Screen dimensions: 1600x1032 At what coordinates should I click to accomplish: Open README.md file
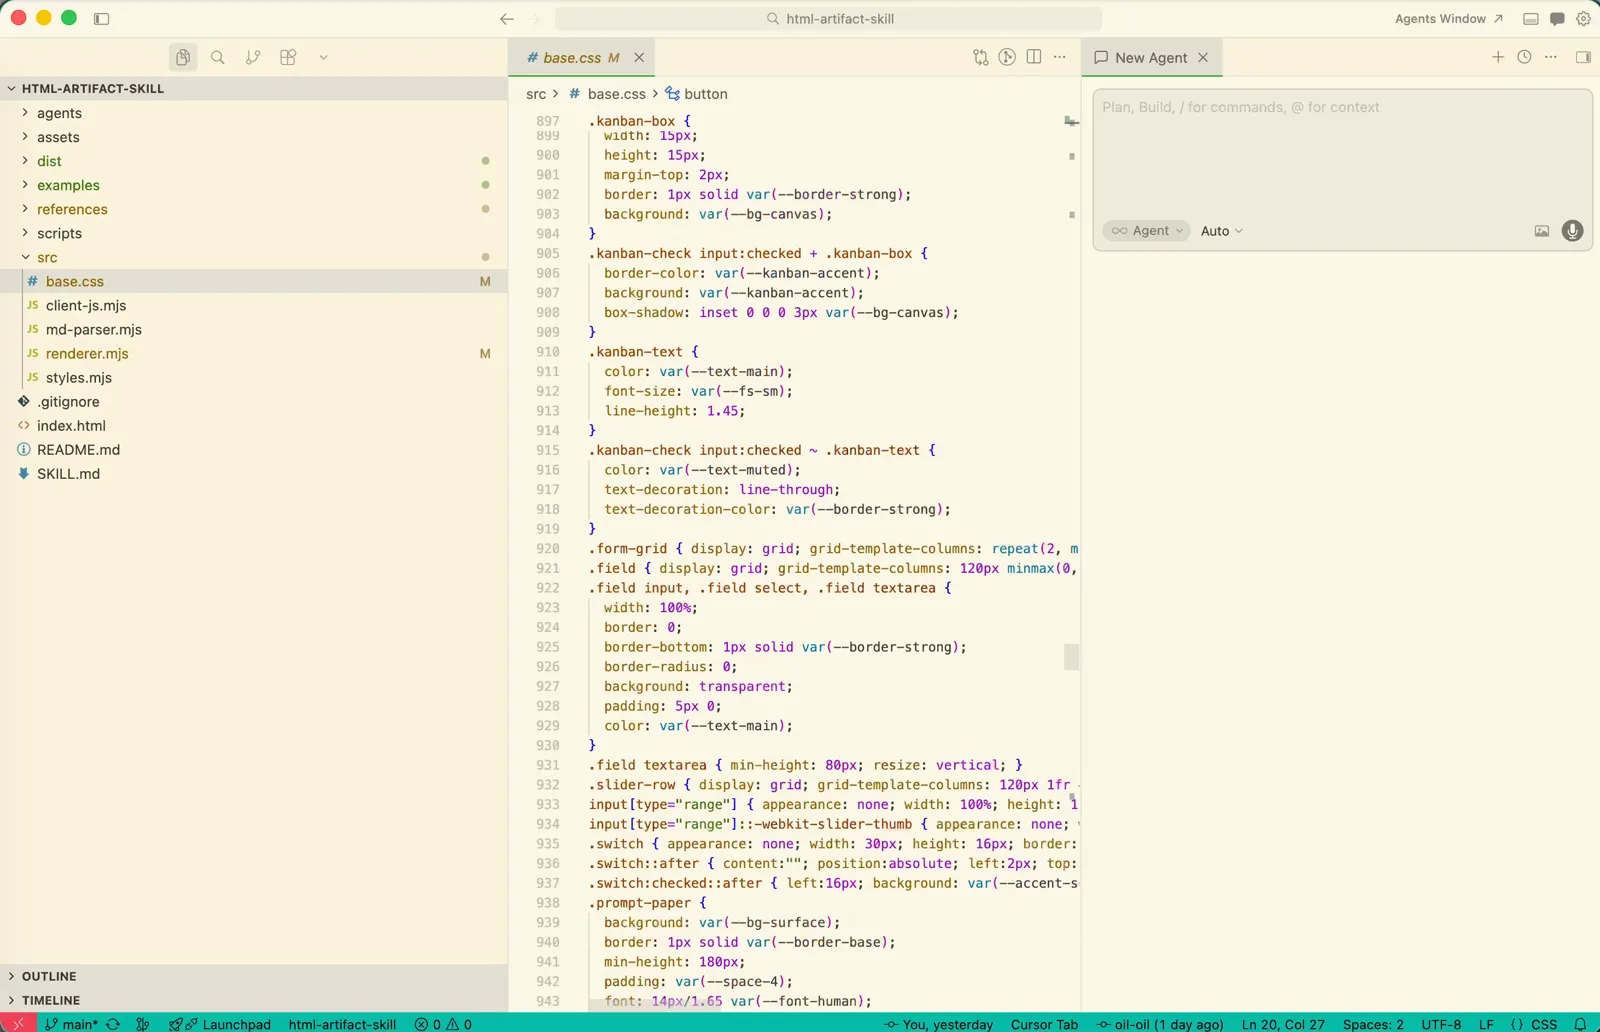254,449
